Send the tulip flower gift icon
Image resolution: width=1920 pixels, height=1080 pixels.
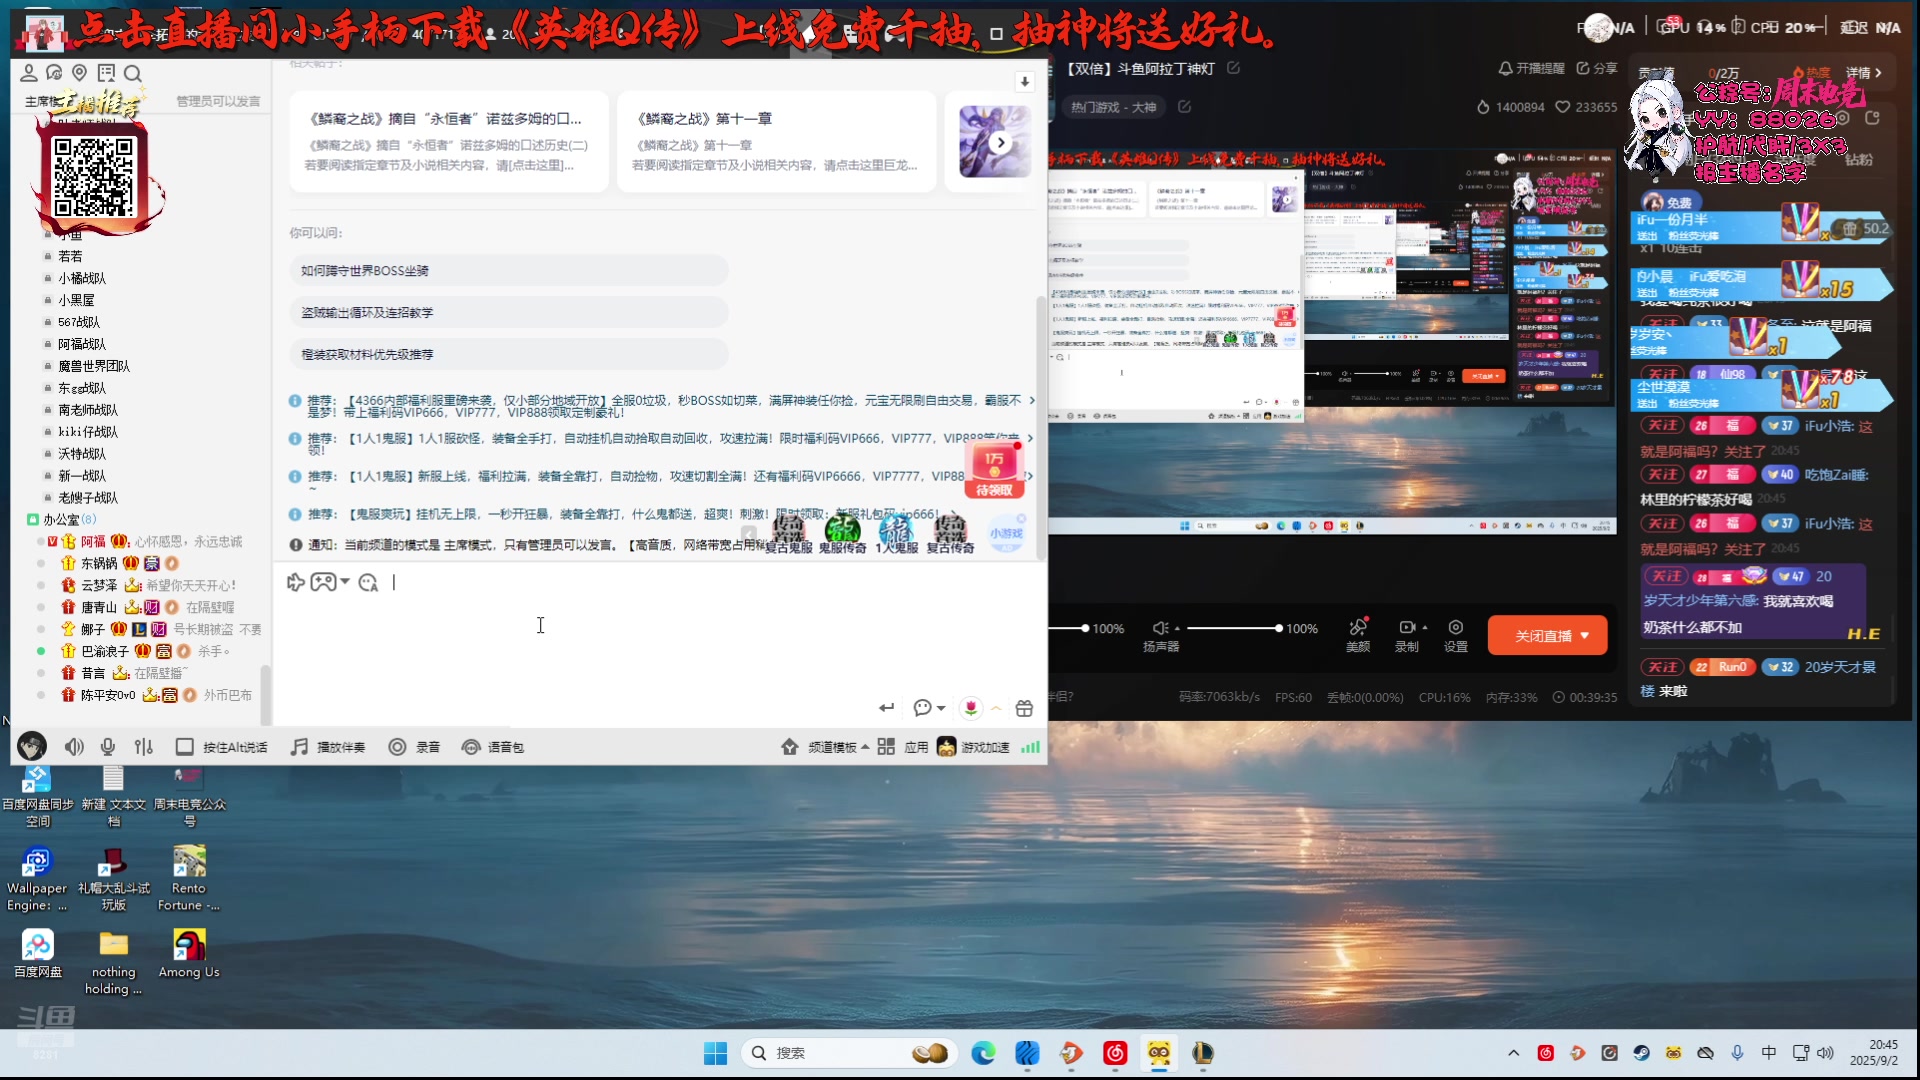click(x=970, y=708)
